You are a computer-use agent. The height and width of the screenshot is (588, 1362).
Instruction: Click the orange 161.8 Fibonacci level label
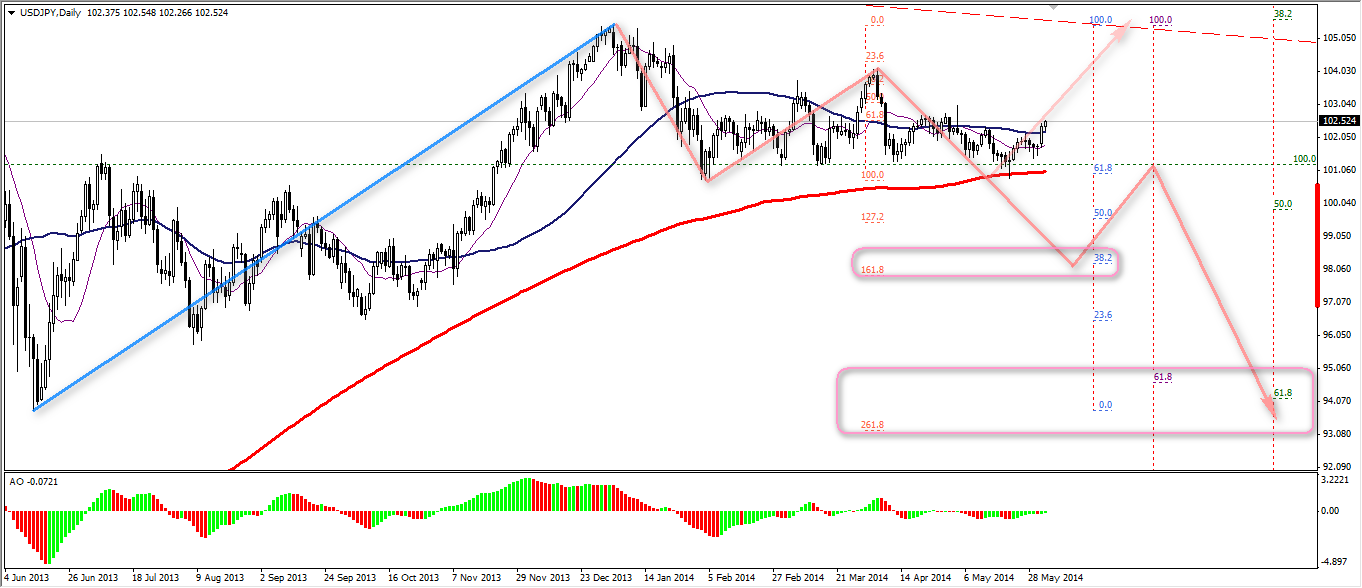point(872,270)
